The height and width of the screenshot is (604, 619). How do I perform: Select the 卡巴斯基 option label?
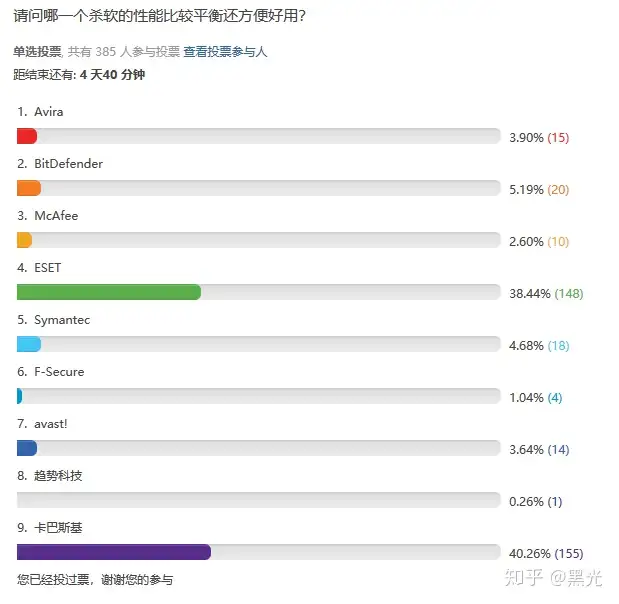tap(58, 528)
